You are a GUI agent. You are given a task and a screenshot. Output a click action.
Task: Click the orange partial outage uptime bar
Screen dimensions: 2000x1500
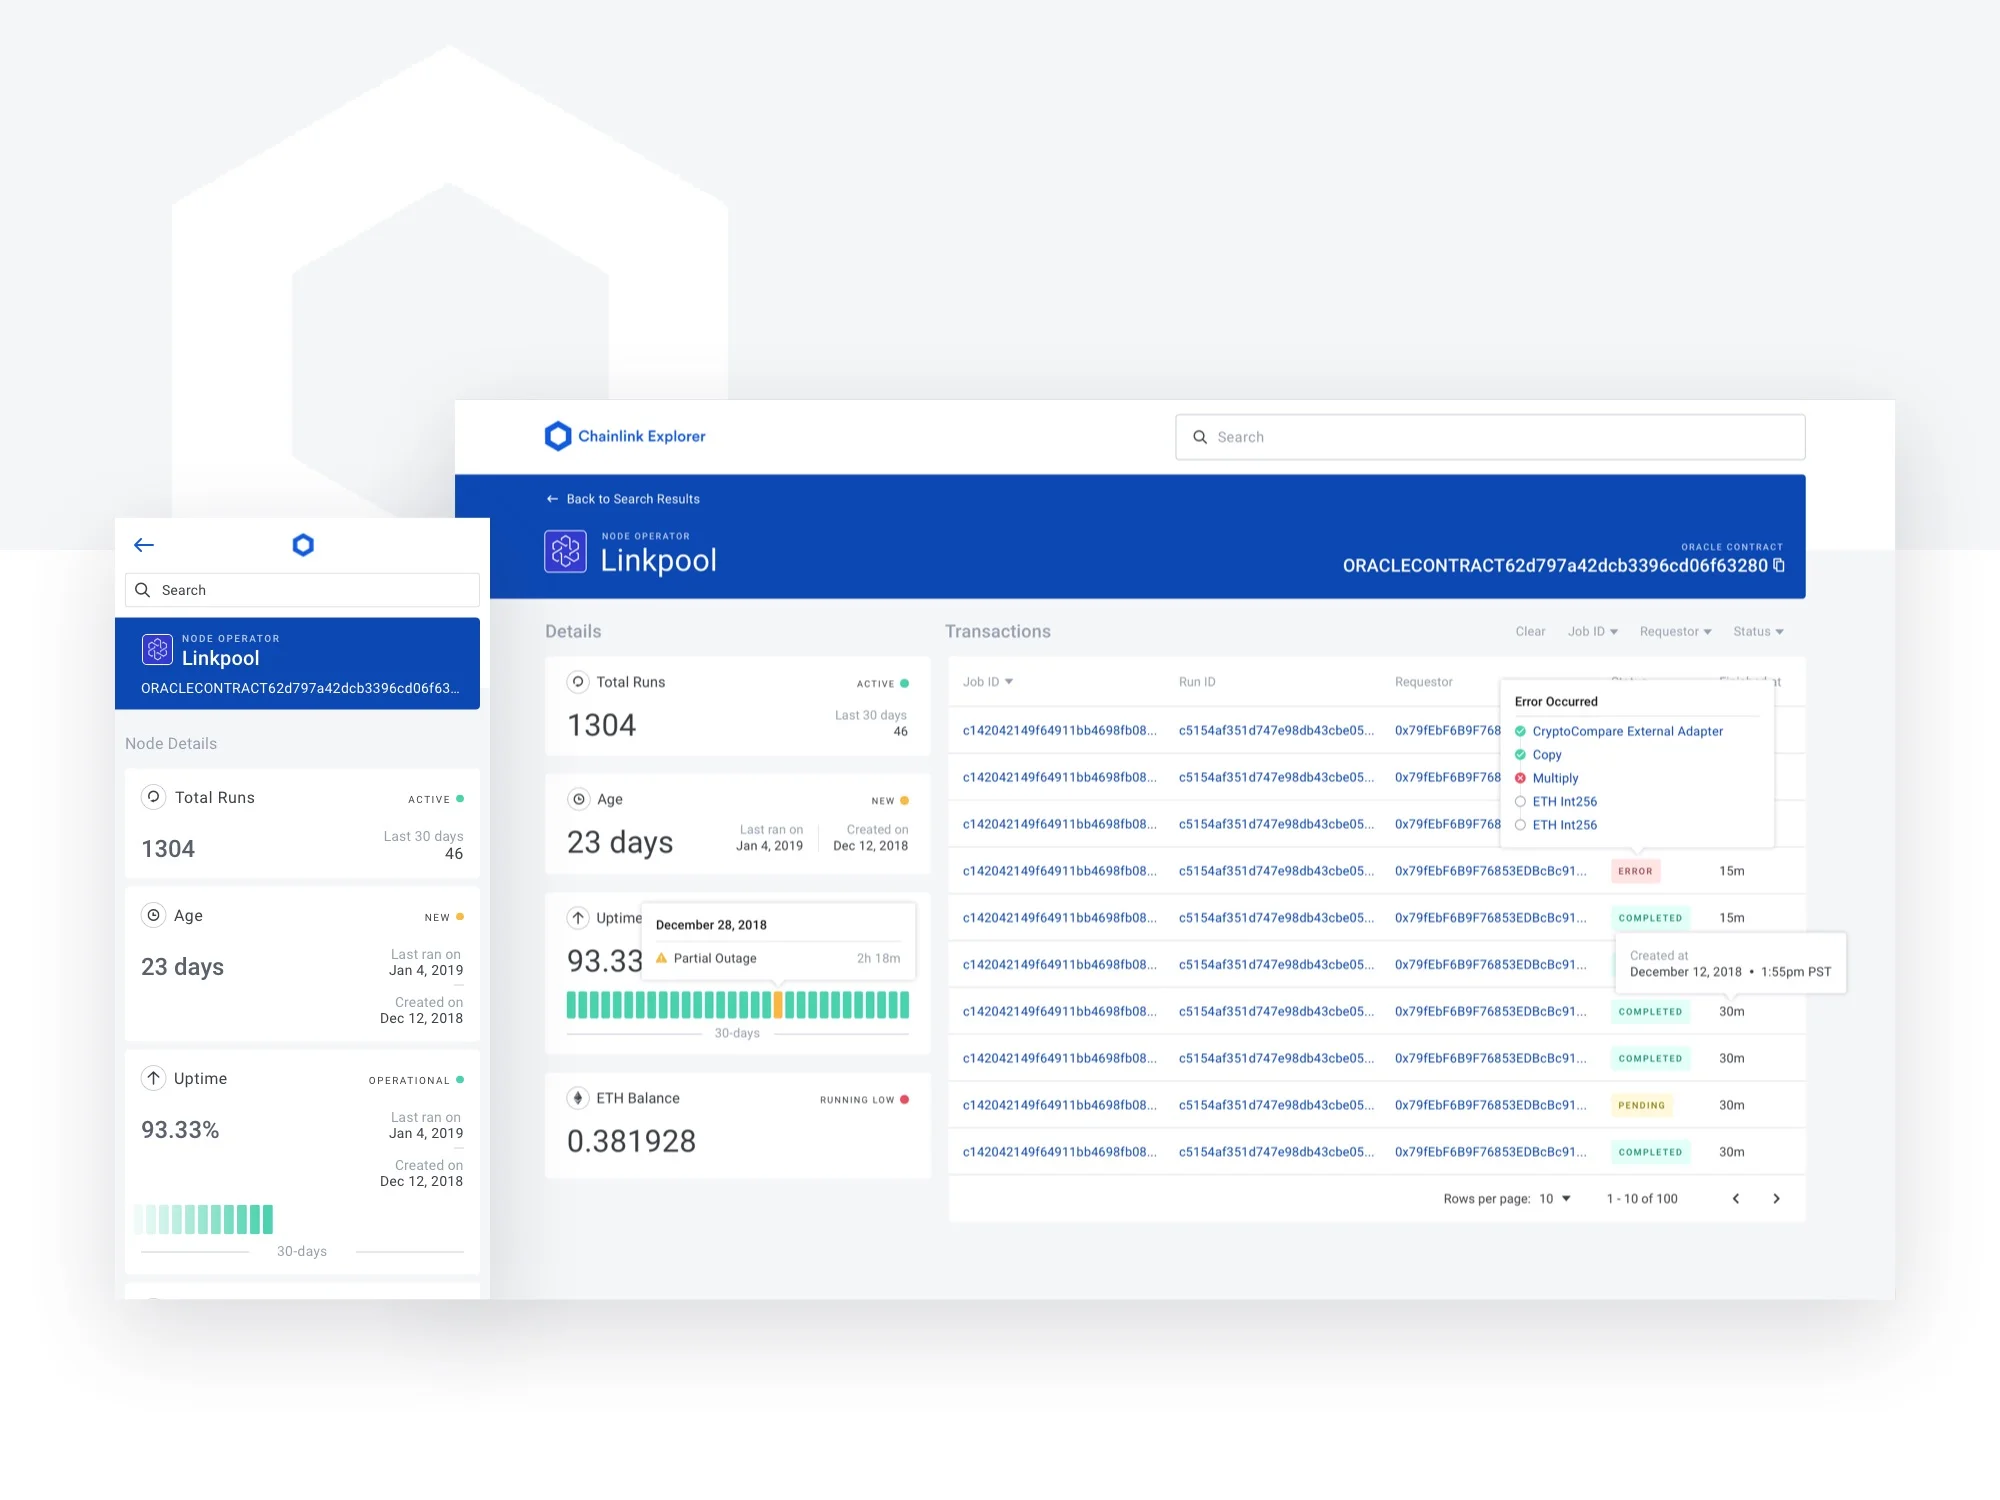(x=778, y=1005)
